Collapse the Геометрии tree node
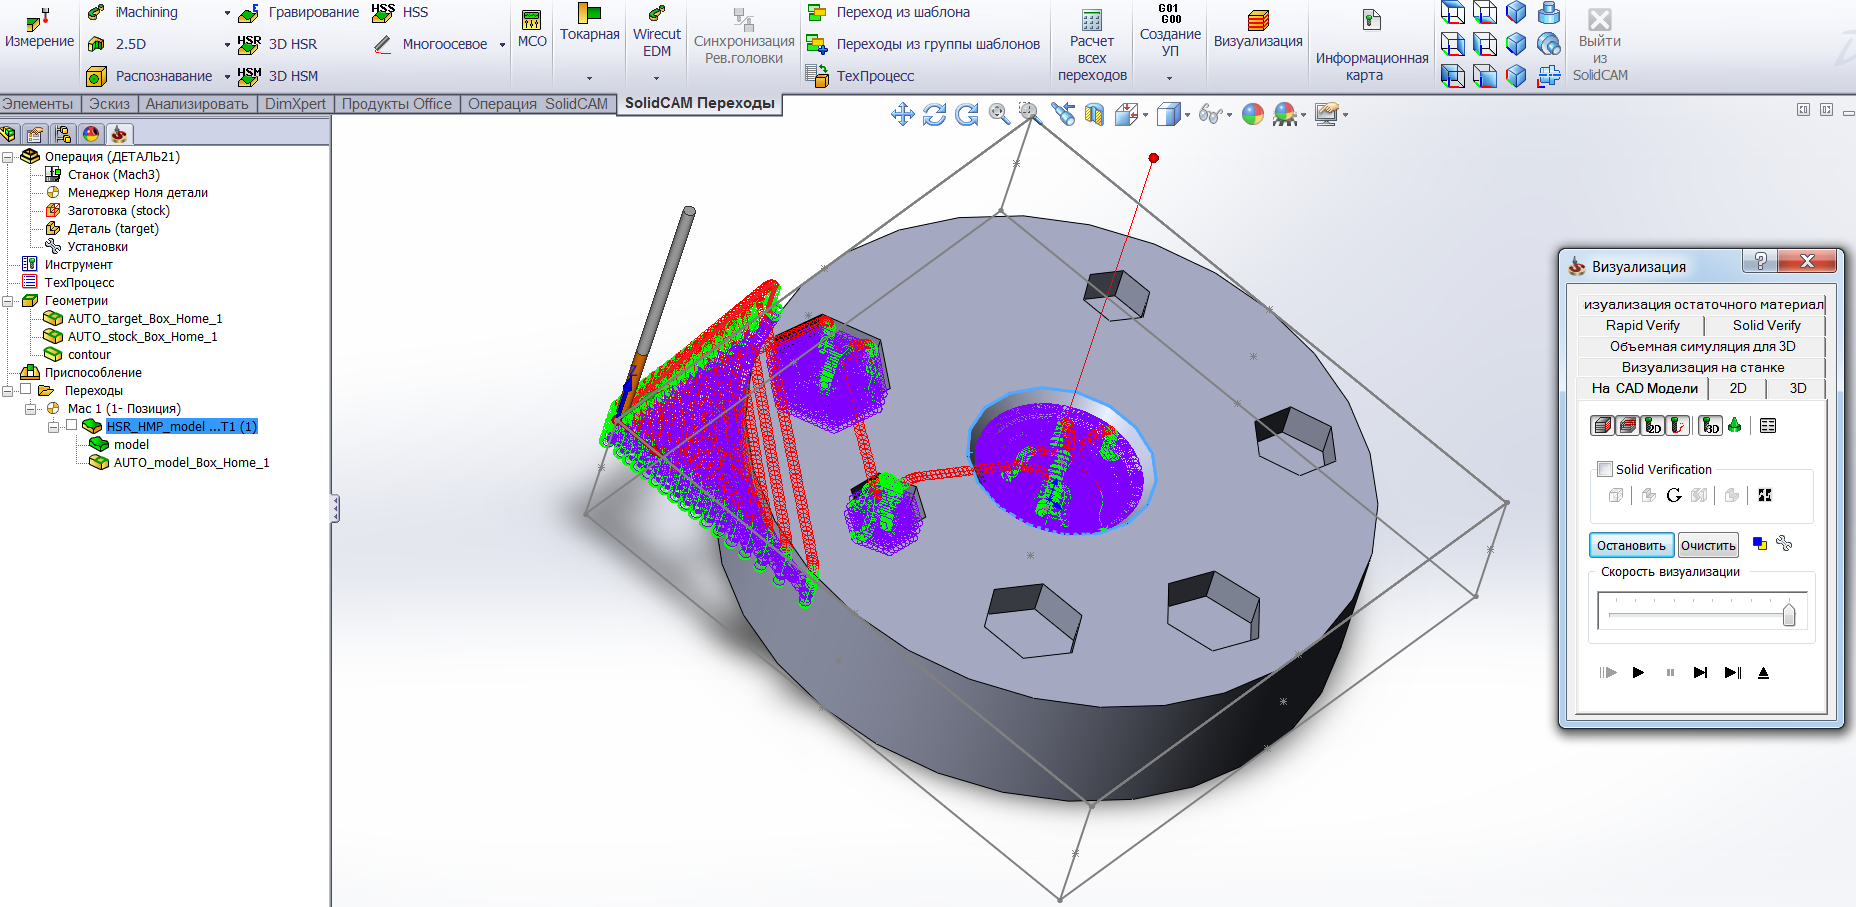This screenshot has height=907, width=1856. tap(8, 301)
